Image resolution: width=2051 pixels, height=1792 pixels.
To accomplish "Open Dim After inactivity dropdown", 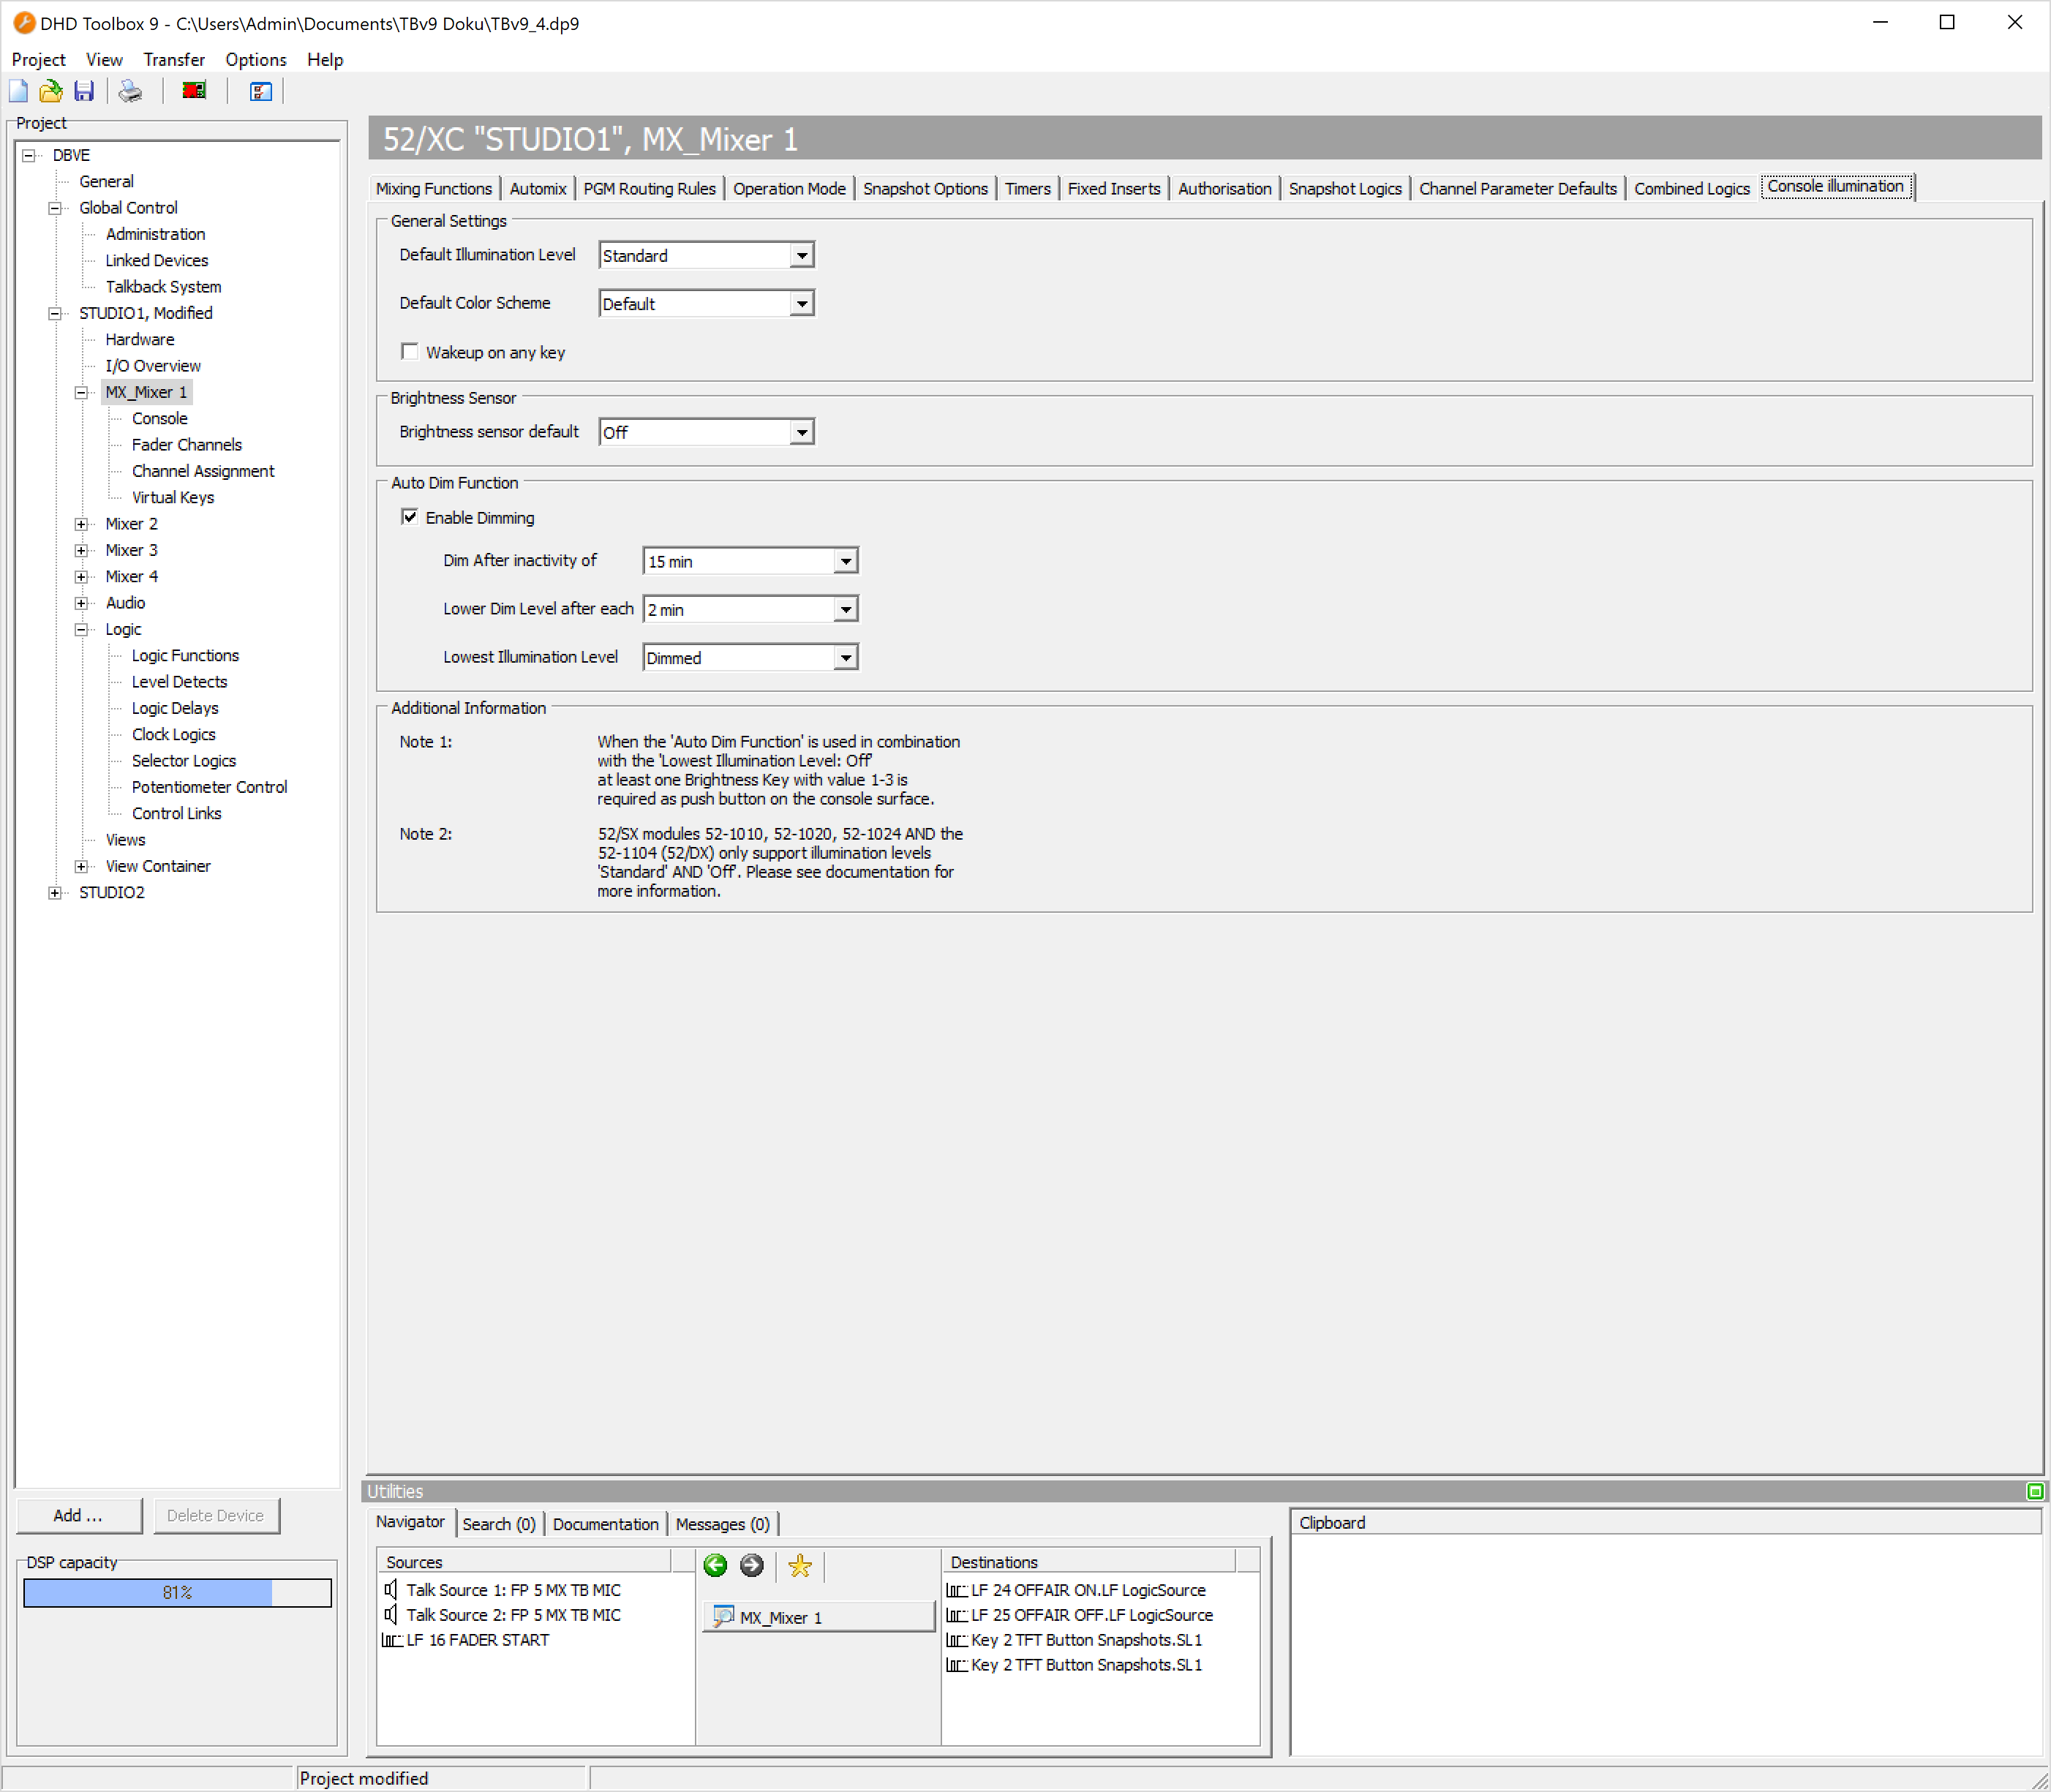I will point(846,562).
